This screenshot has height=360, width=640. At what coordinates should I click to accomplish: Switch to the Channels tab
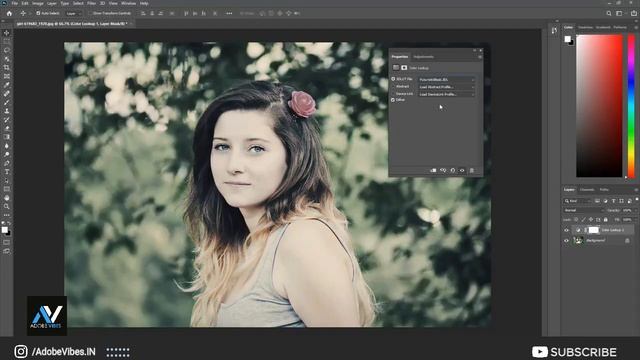587,190
